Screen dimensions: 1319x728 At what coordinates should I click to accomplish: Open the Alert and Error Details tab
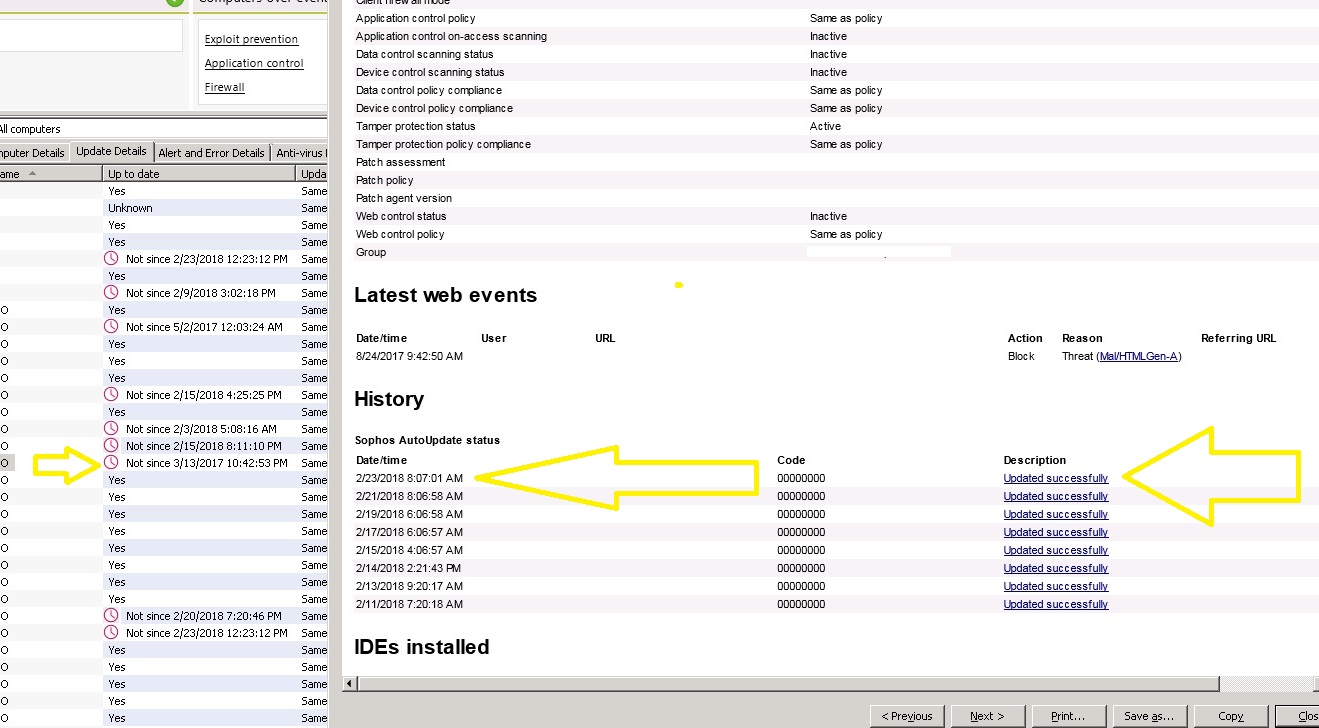tap(211, 153)
